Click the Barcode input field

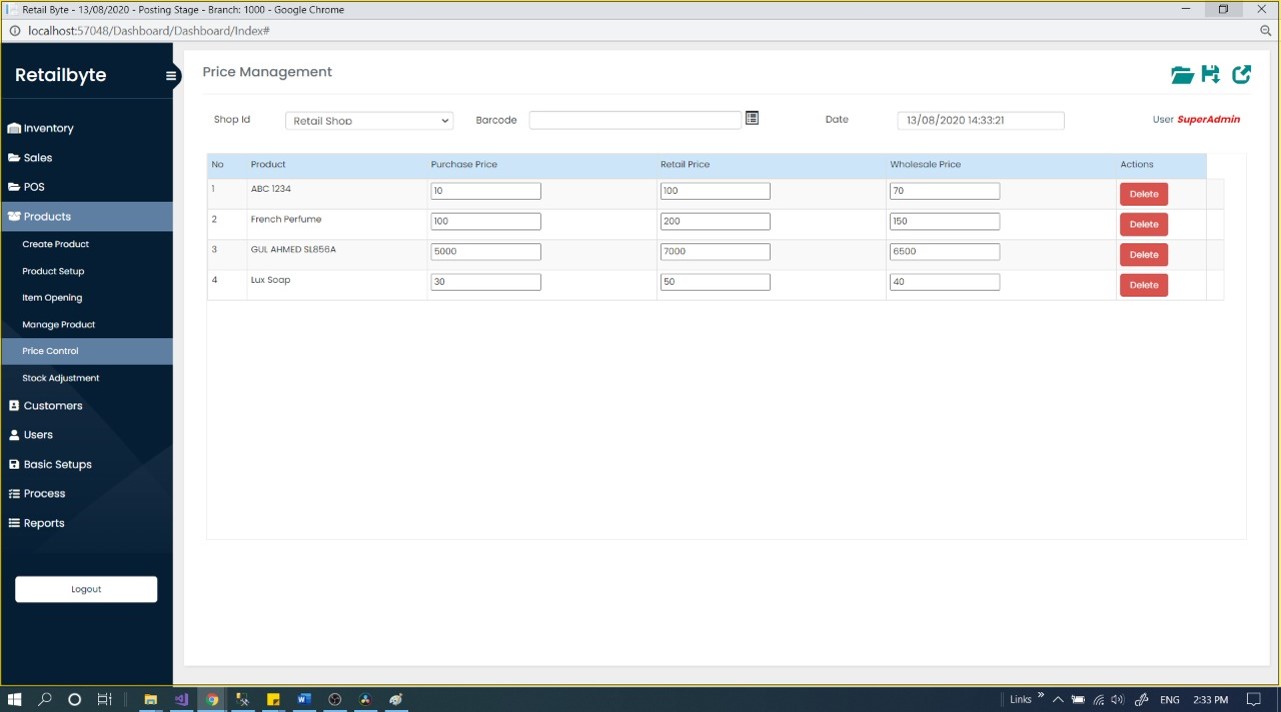pos(635,120)
